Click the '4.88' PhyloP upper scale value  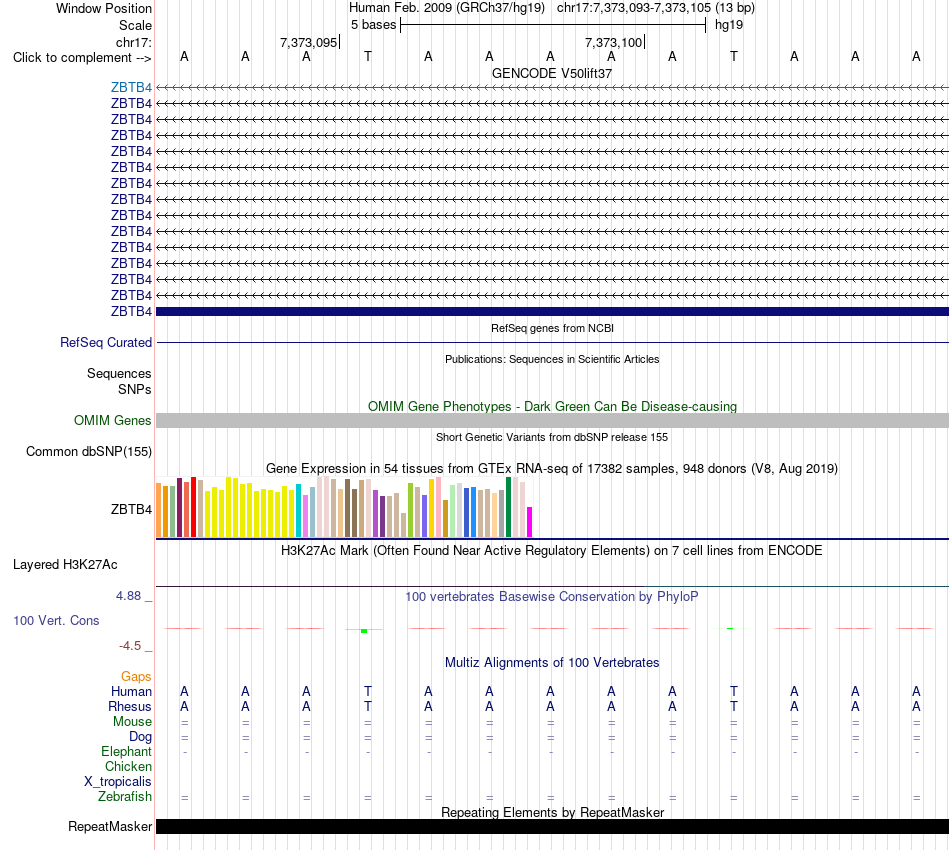[x=128, y=596]
